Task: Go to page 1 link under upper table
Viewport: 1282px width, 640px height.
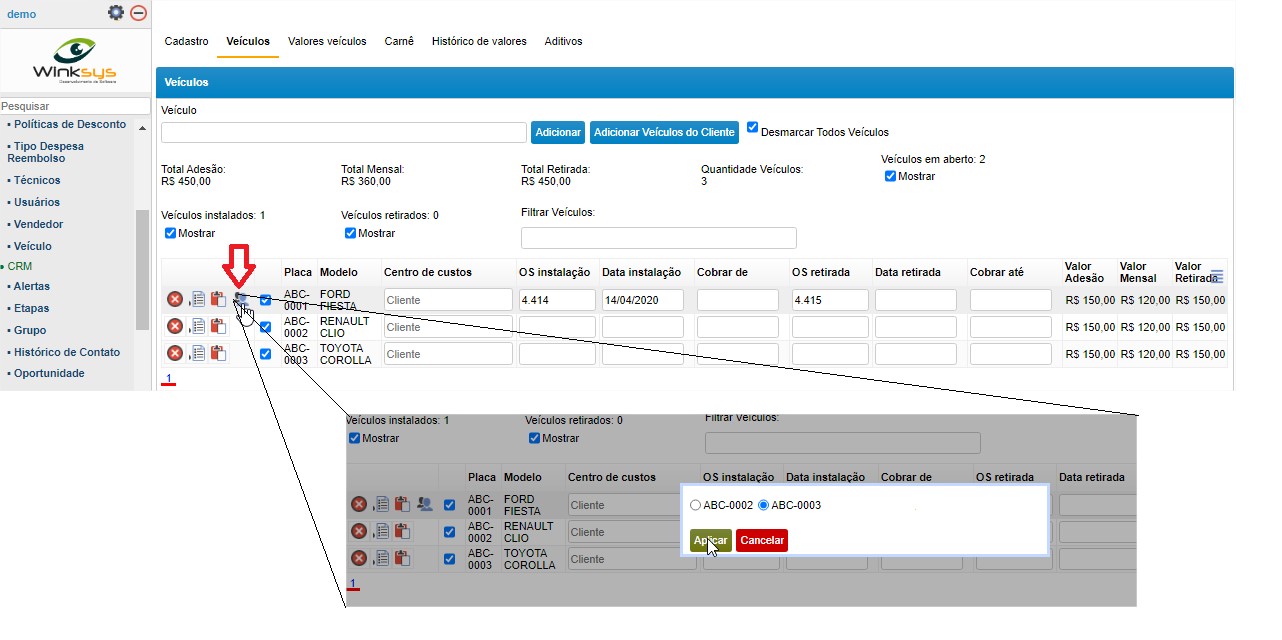Action: tap(169, 378)
